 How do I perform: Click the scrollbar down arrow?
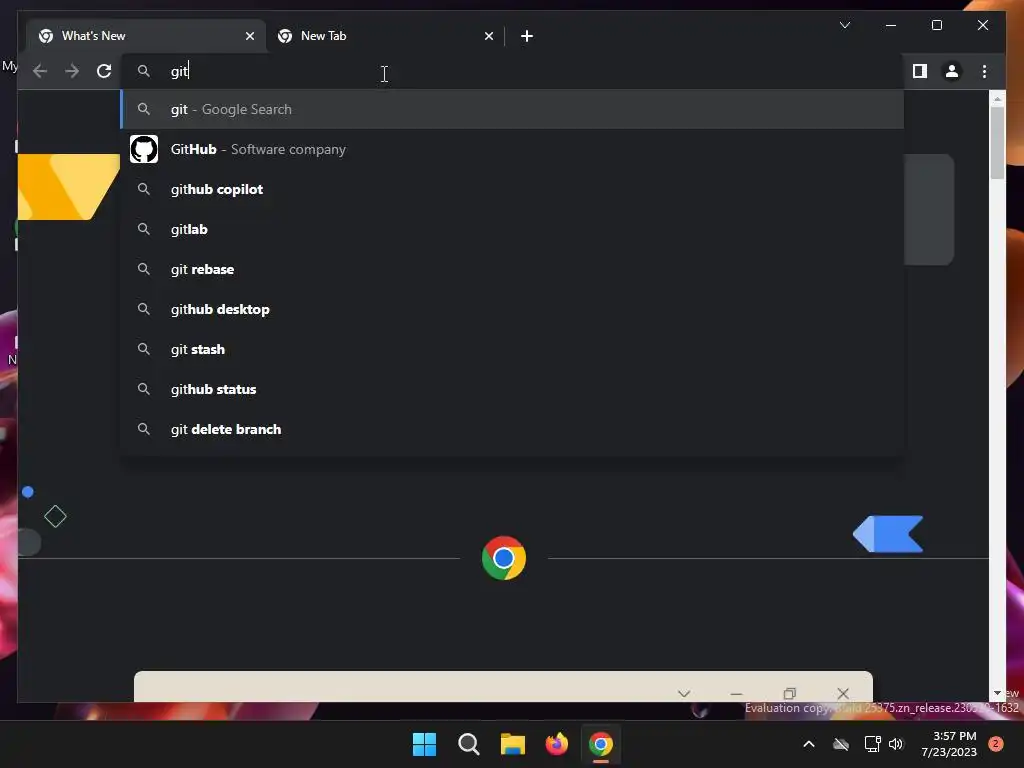click(997, 694)
